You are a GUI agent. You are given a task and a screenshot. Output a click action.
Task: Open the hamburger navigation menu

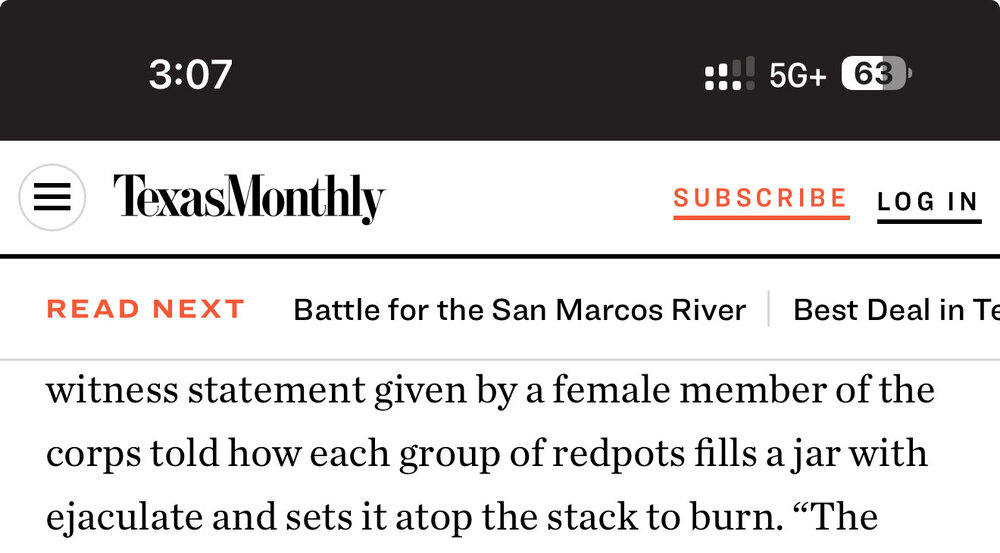[x=52, y=198]
